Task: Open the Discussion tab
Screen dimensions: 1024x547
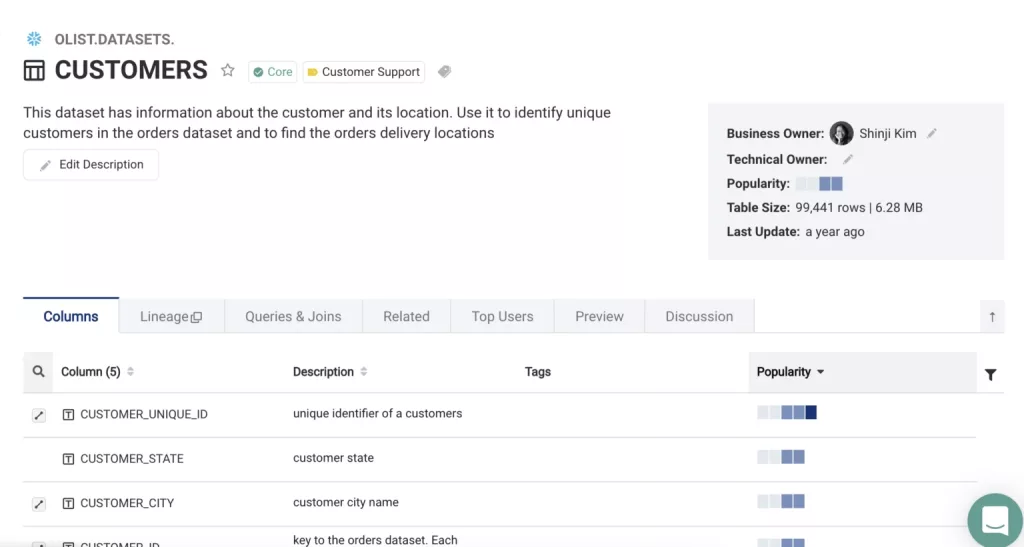Action: click(699, 317)
